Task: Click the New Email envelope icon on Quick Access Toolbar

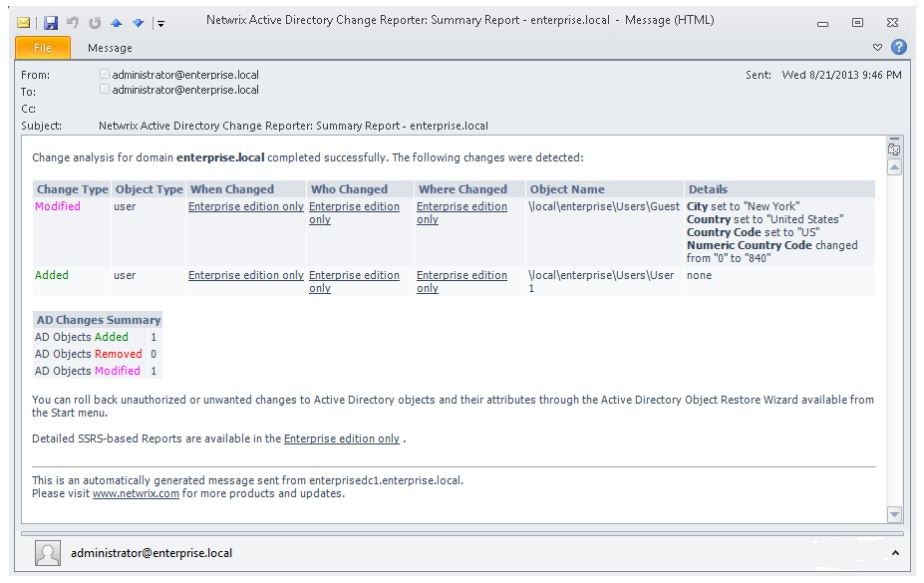Action: coord(23,23)
